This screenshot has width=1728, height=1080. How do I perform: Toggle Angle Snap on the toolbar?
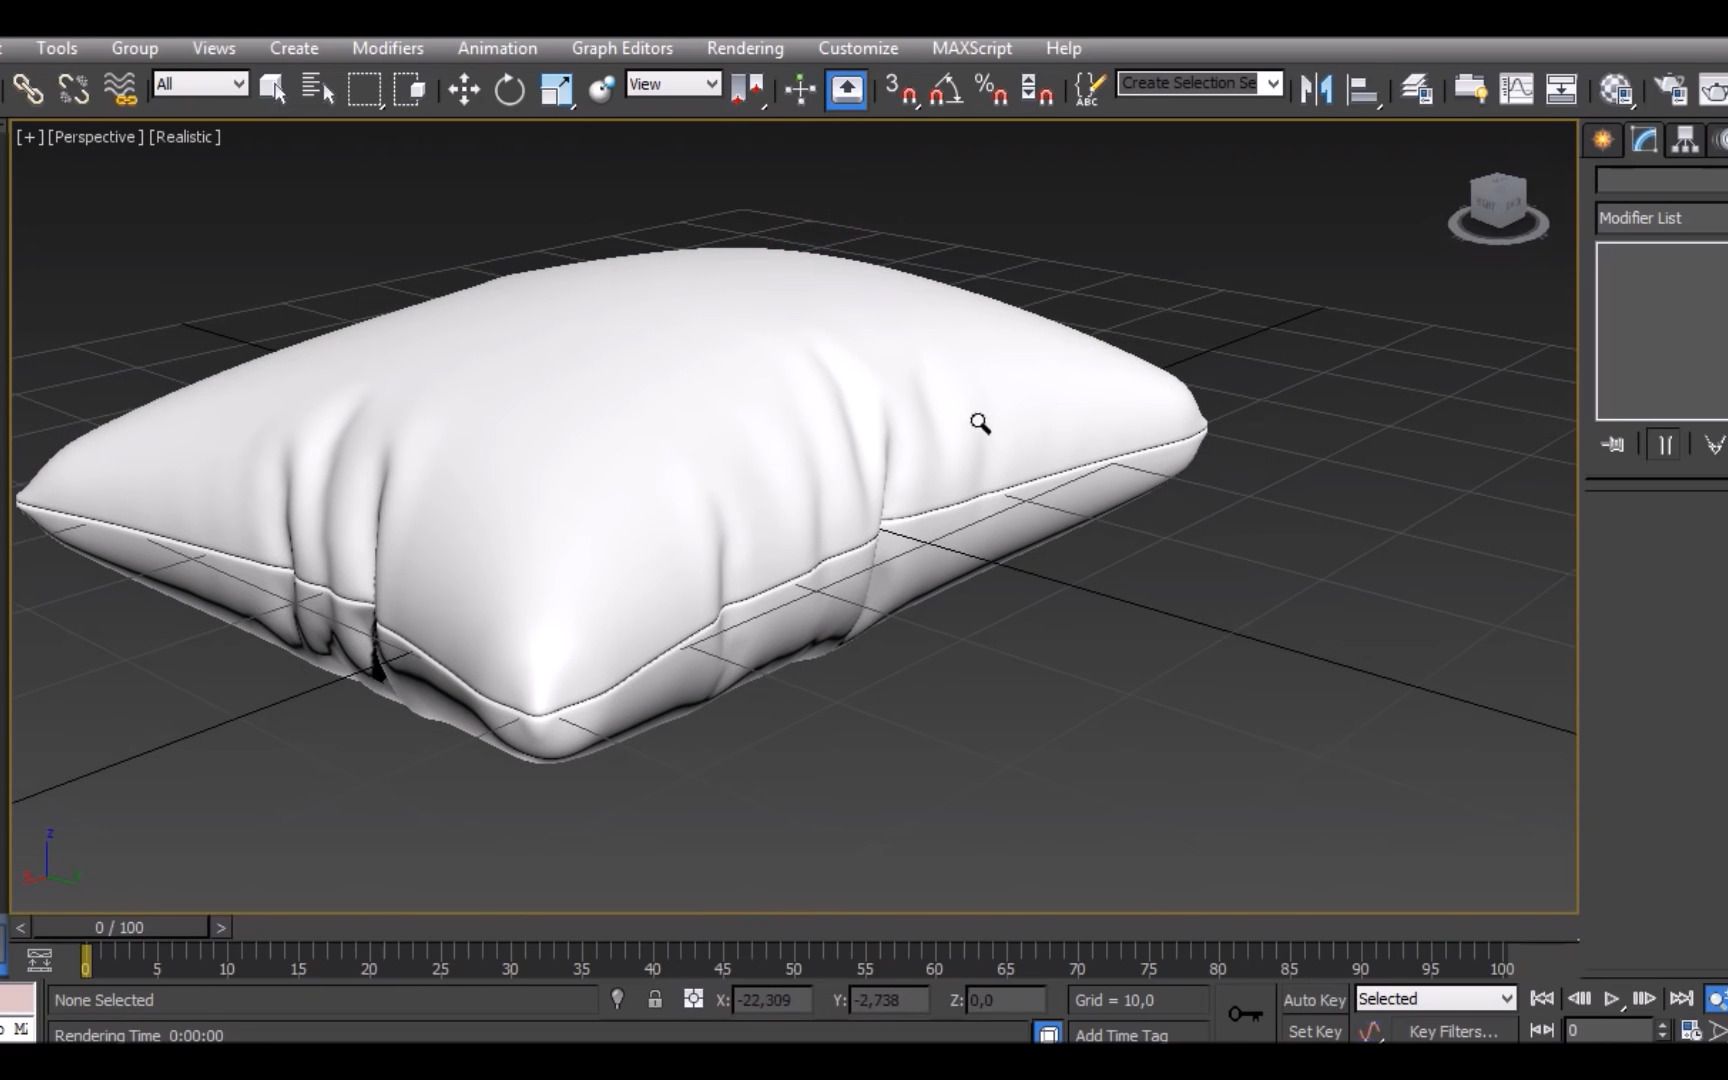pos(945,89)
